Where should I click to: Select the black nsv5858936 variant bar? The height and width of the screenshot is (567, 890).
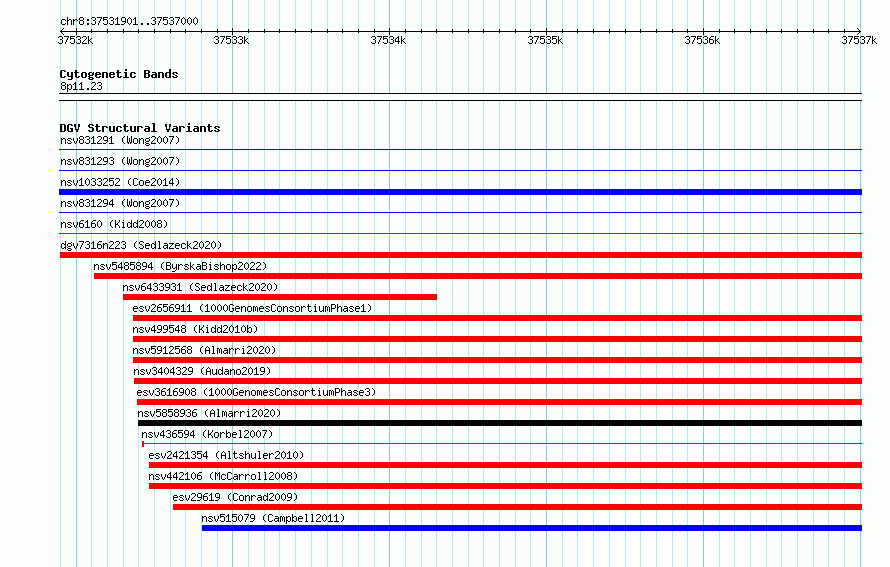(500, 423)
